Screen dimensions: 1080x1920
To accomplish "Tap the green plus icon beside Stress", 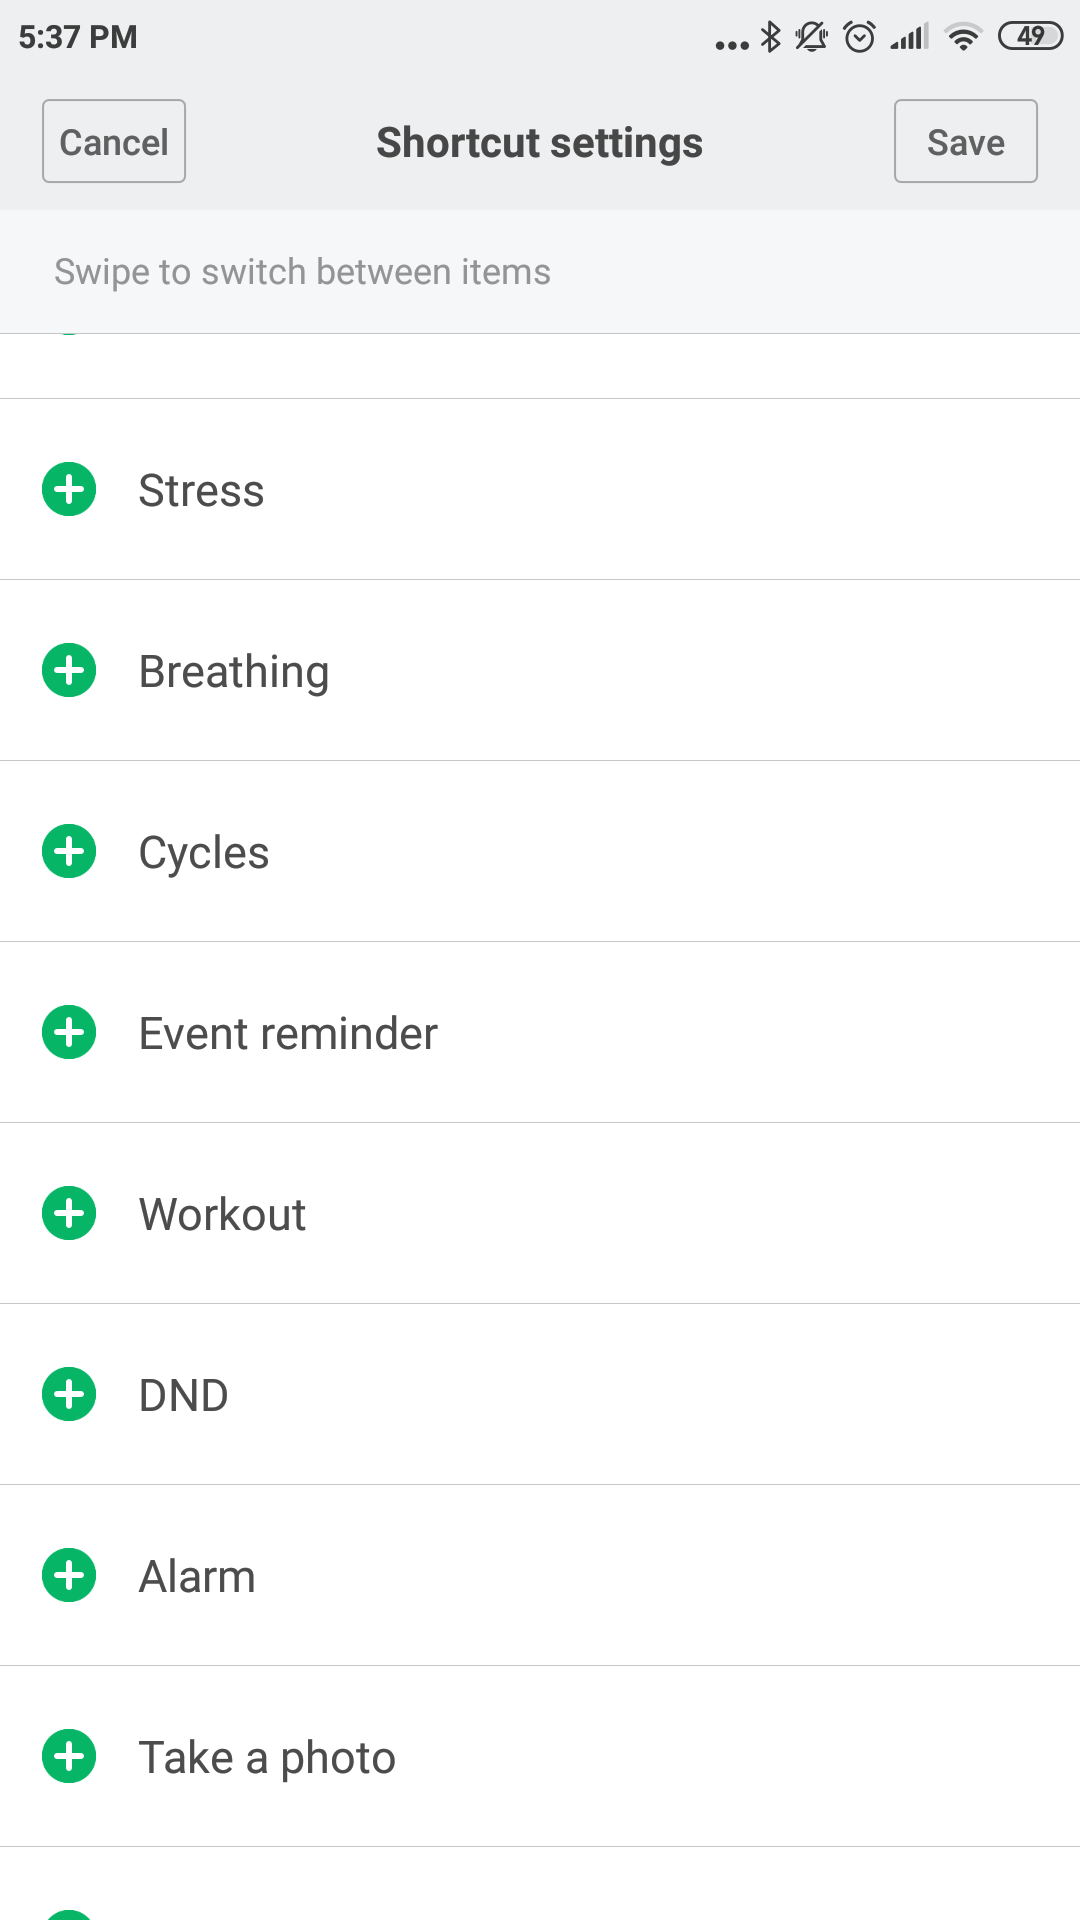I will (69, 489).
